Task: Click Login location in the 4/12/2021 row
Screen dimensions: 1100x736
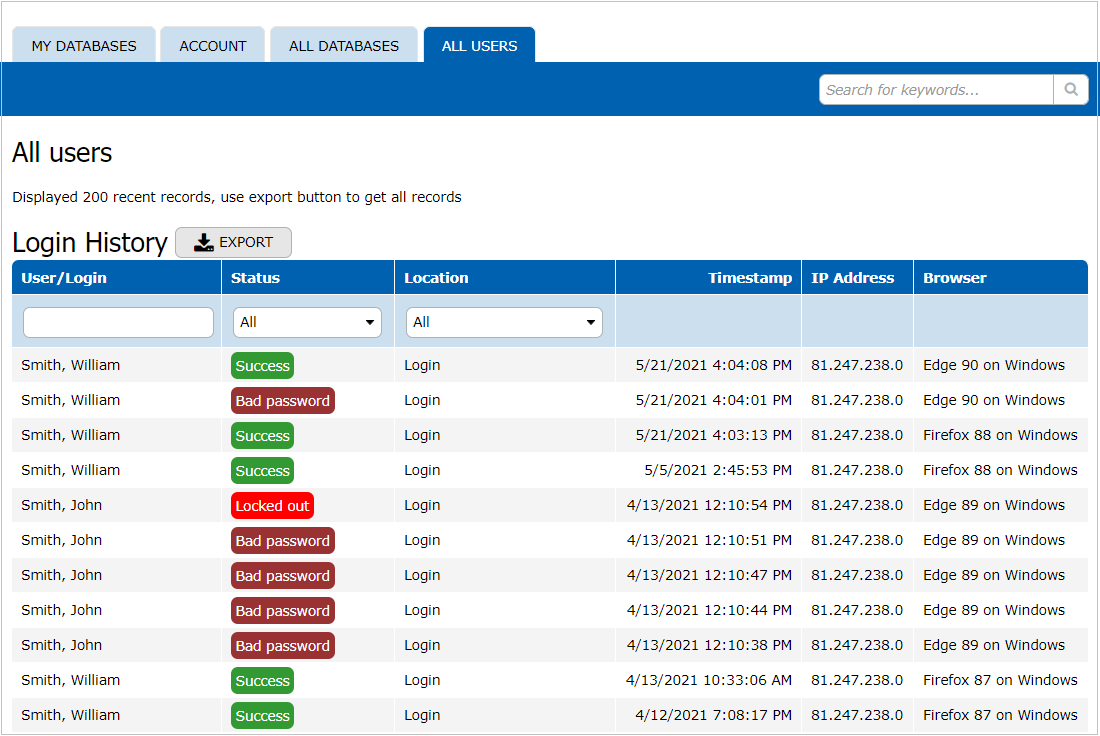Action: (x=422, y=715)
